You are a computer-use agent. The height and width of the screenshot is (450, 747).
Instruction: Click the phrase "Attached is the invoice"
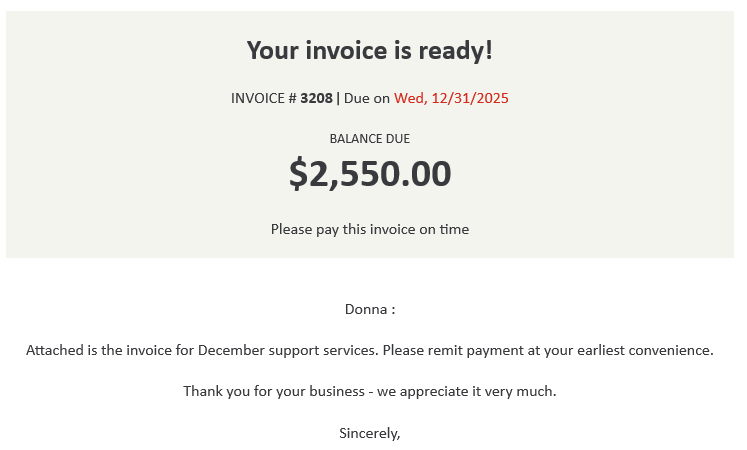pyautogui.click(x=98, y=350)
